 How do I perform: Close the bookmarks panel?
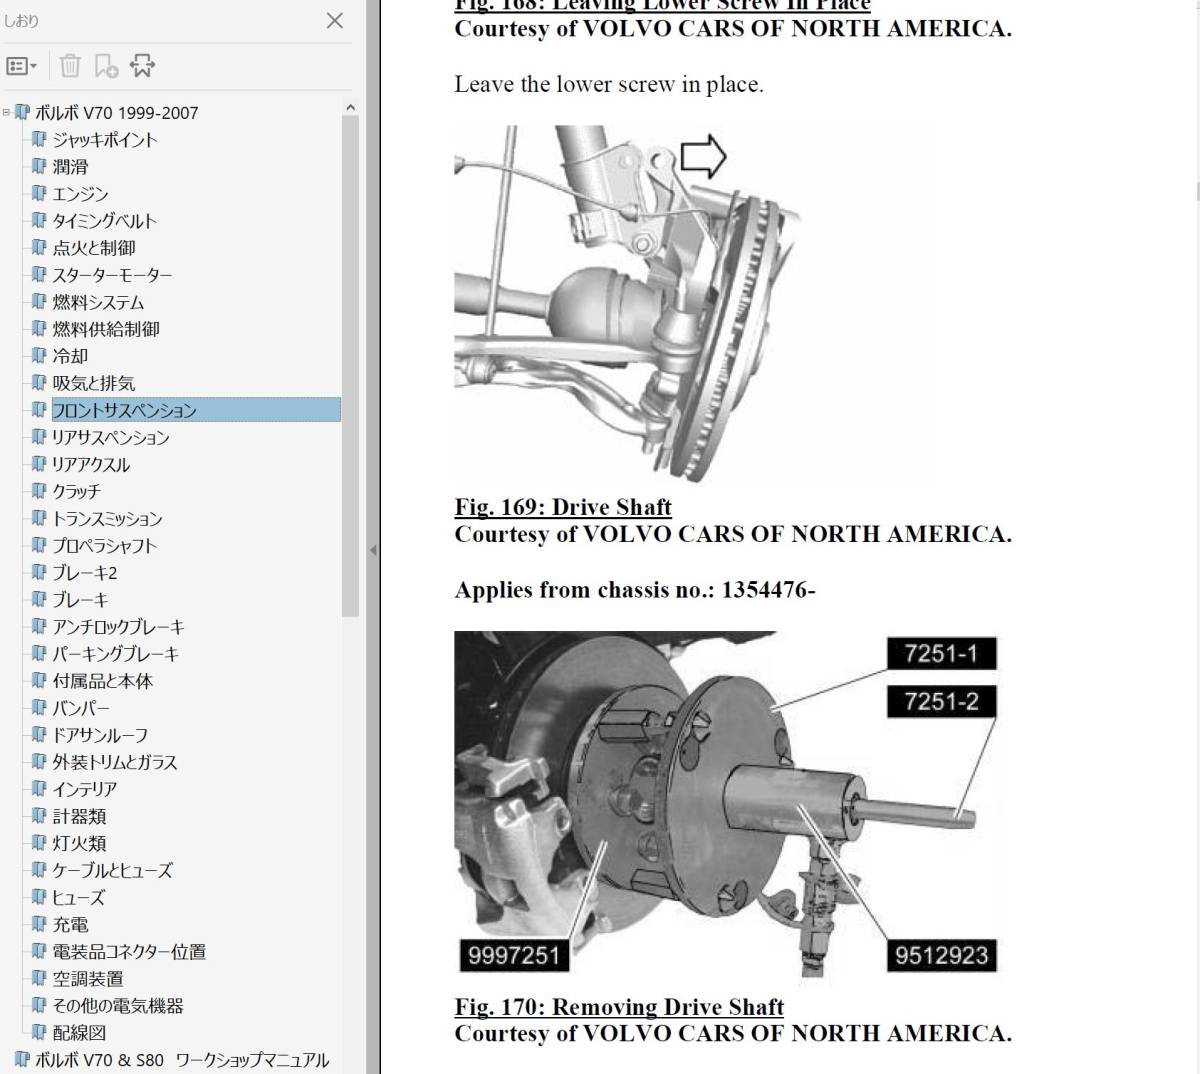coord(335,20)
